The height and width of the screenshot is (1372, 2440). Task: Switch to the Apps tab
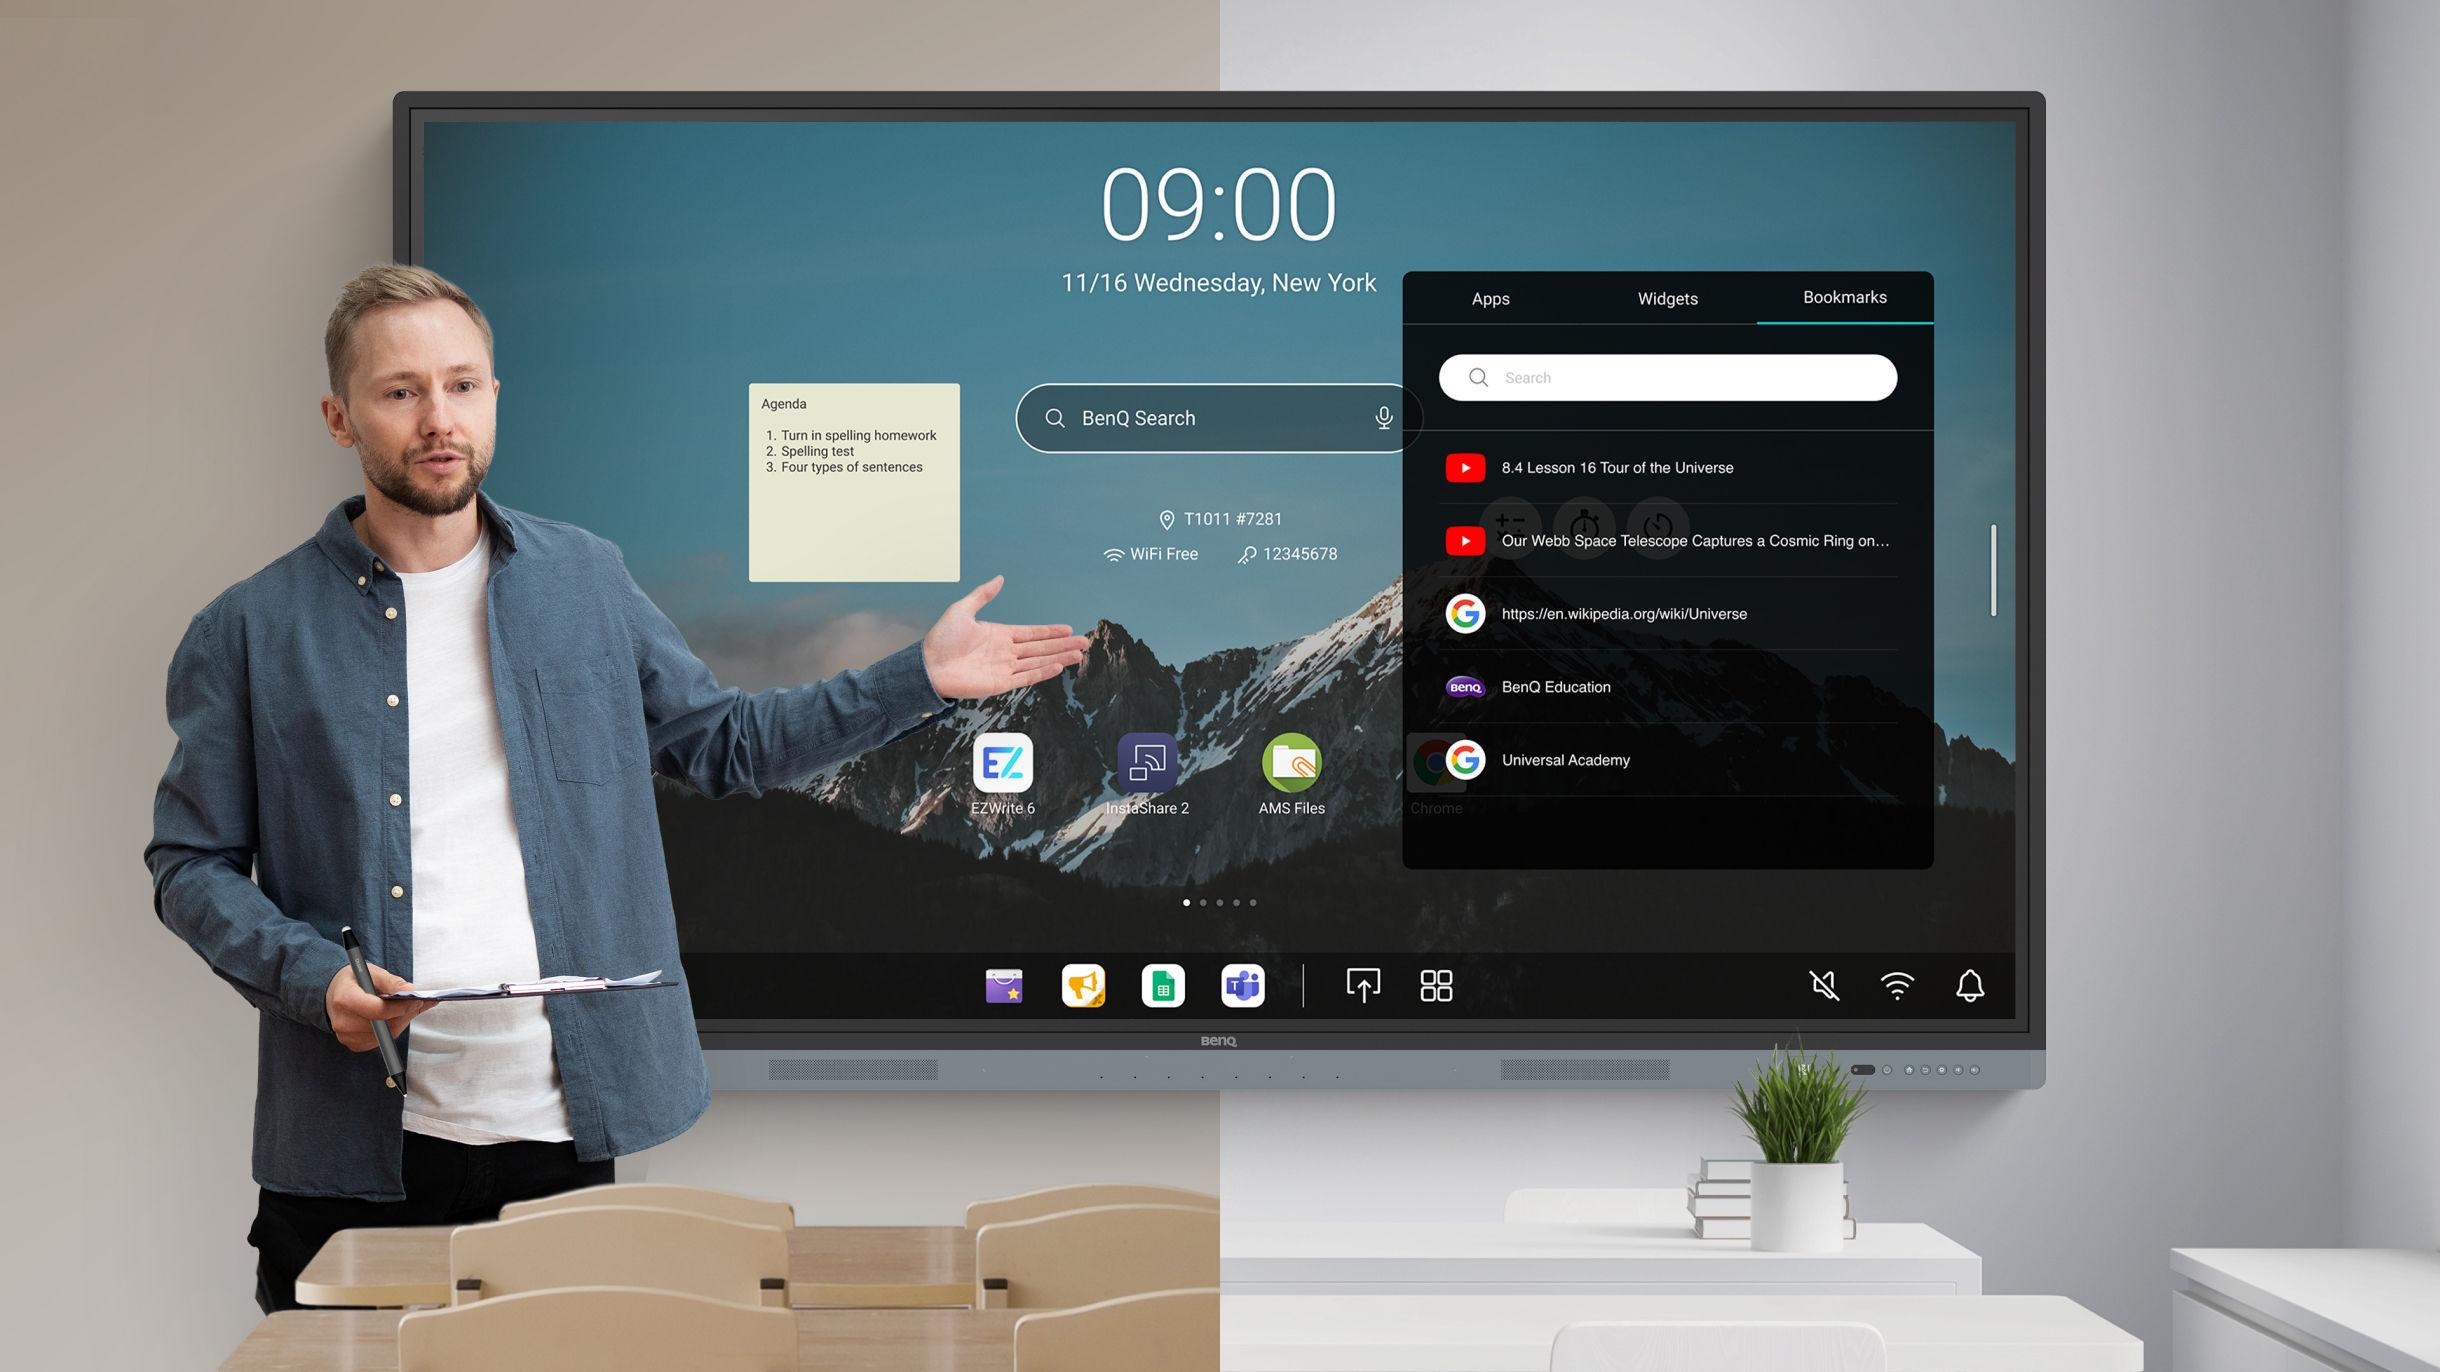click(1491, 298)
